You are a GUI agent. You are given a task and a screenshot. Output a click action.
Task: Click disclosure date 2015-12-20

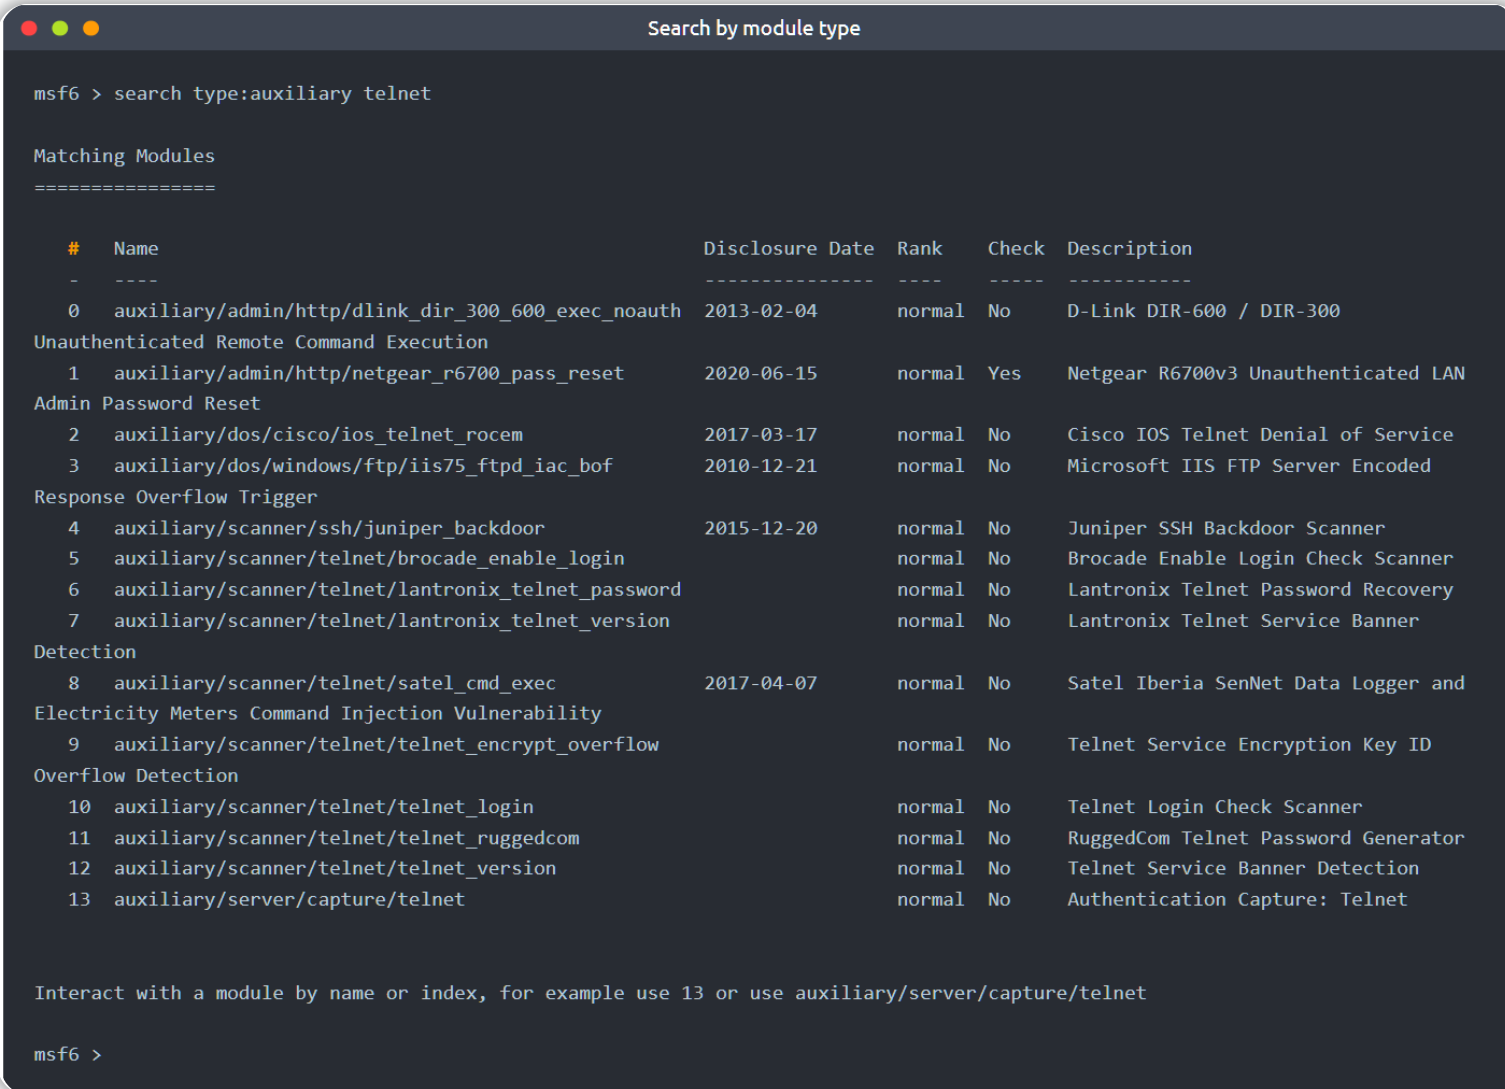(x=760, y=528)
